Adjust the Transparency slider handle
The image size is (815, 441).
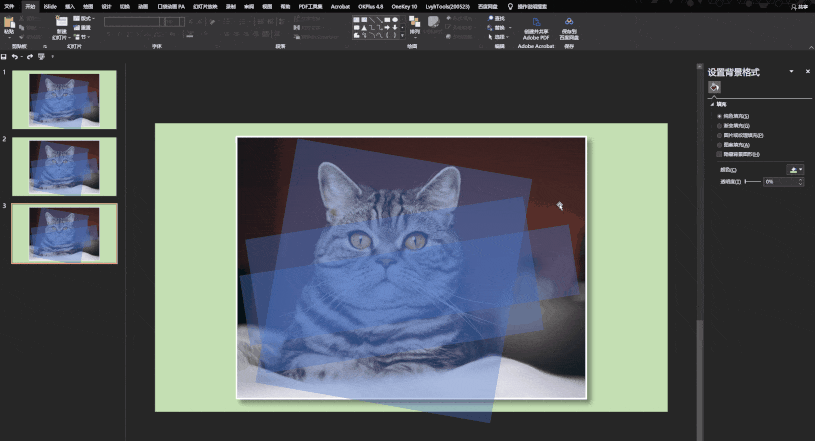[x=745, y=181]
